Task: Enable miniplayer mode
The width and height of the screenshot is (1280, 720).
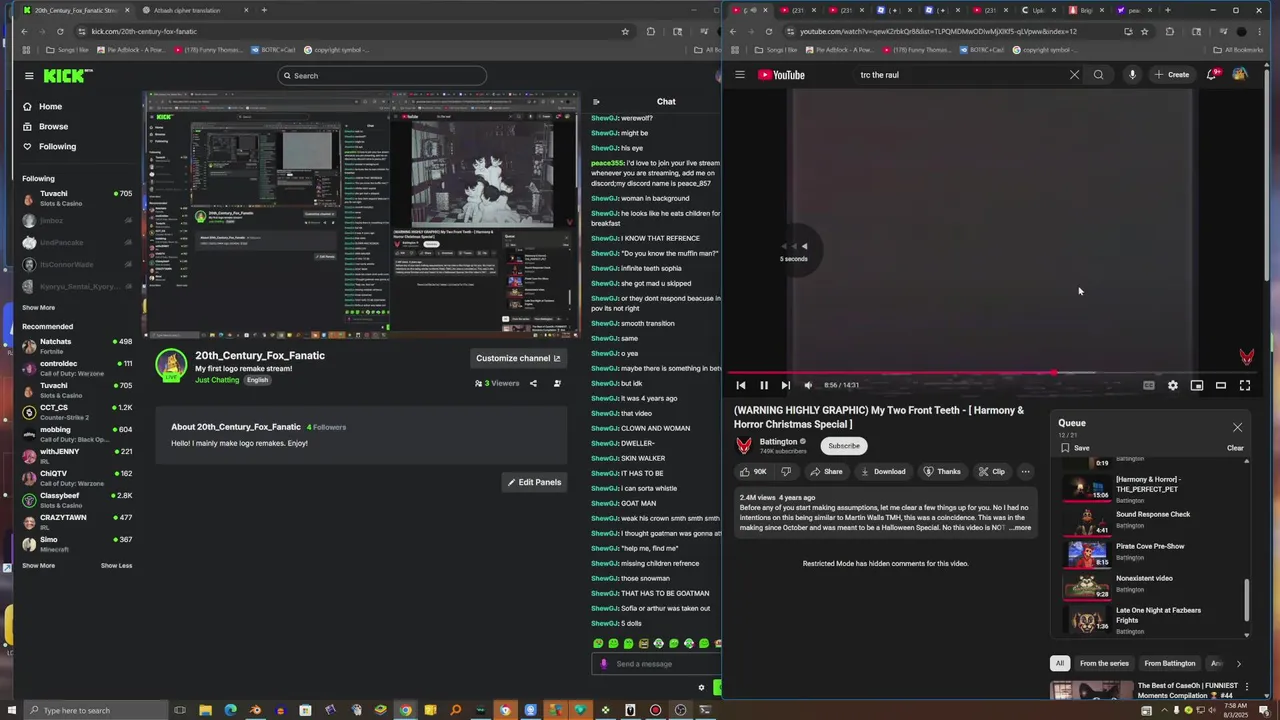Action: (1197, 385)
